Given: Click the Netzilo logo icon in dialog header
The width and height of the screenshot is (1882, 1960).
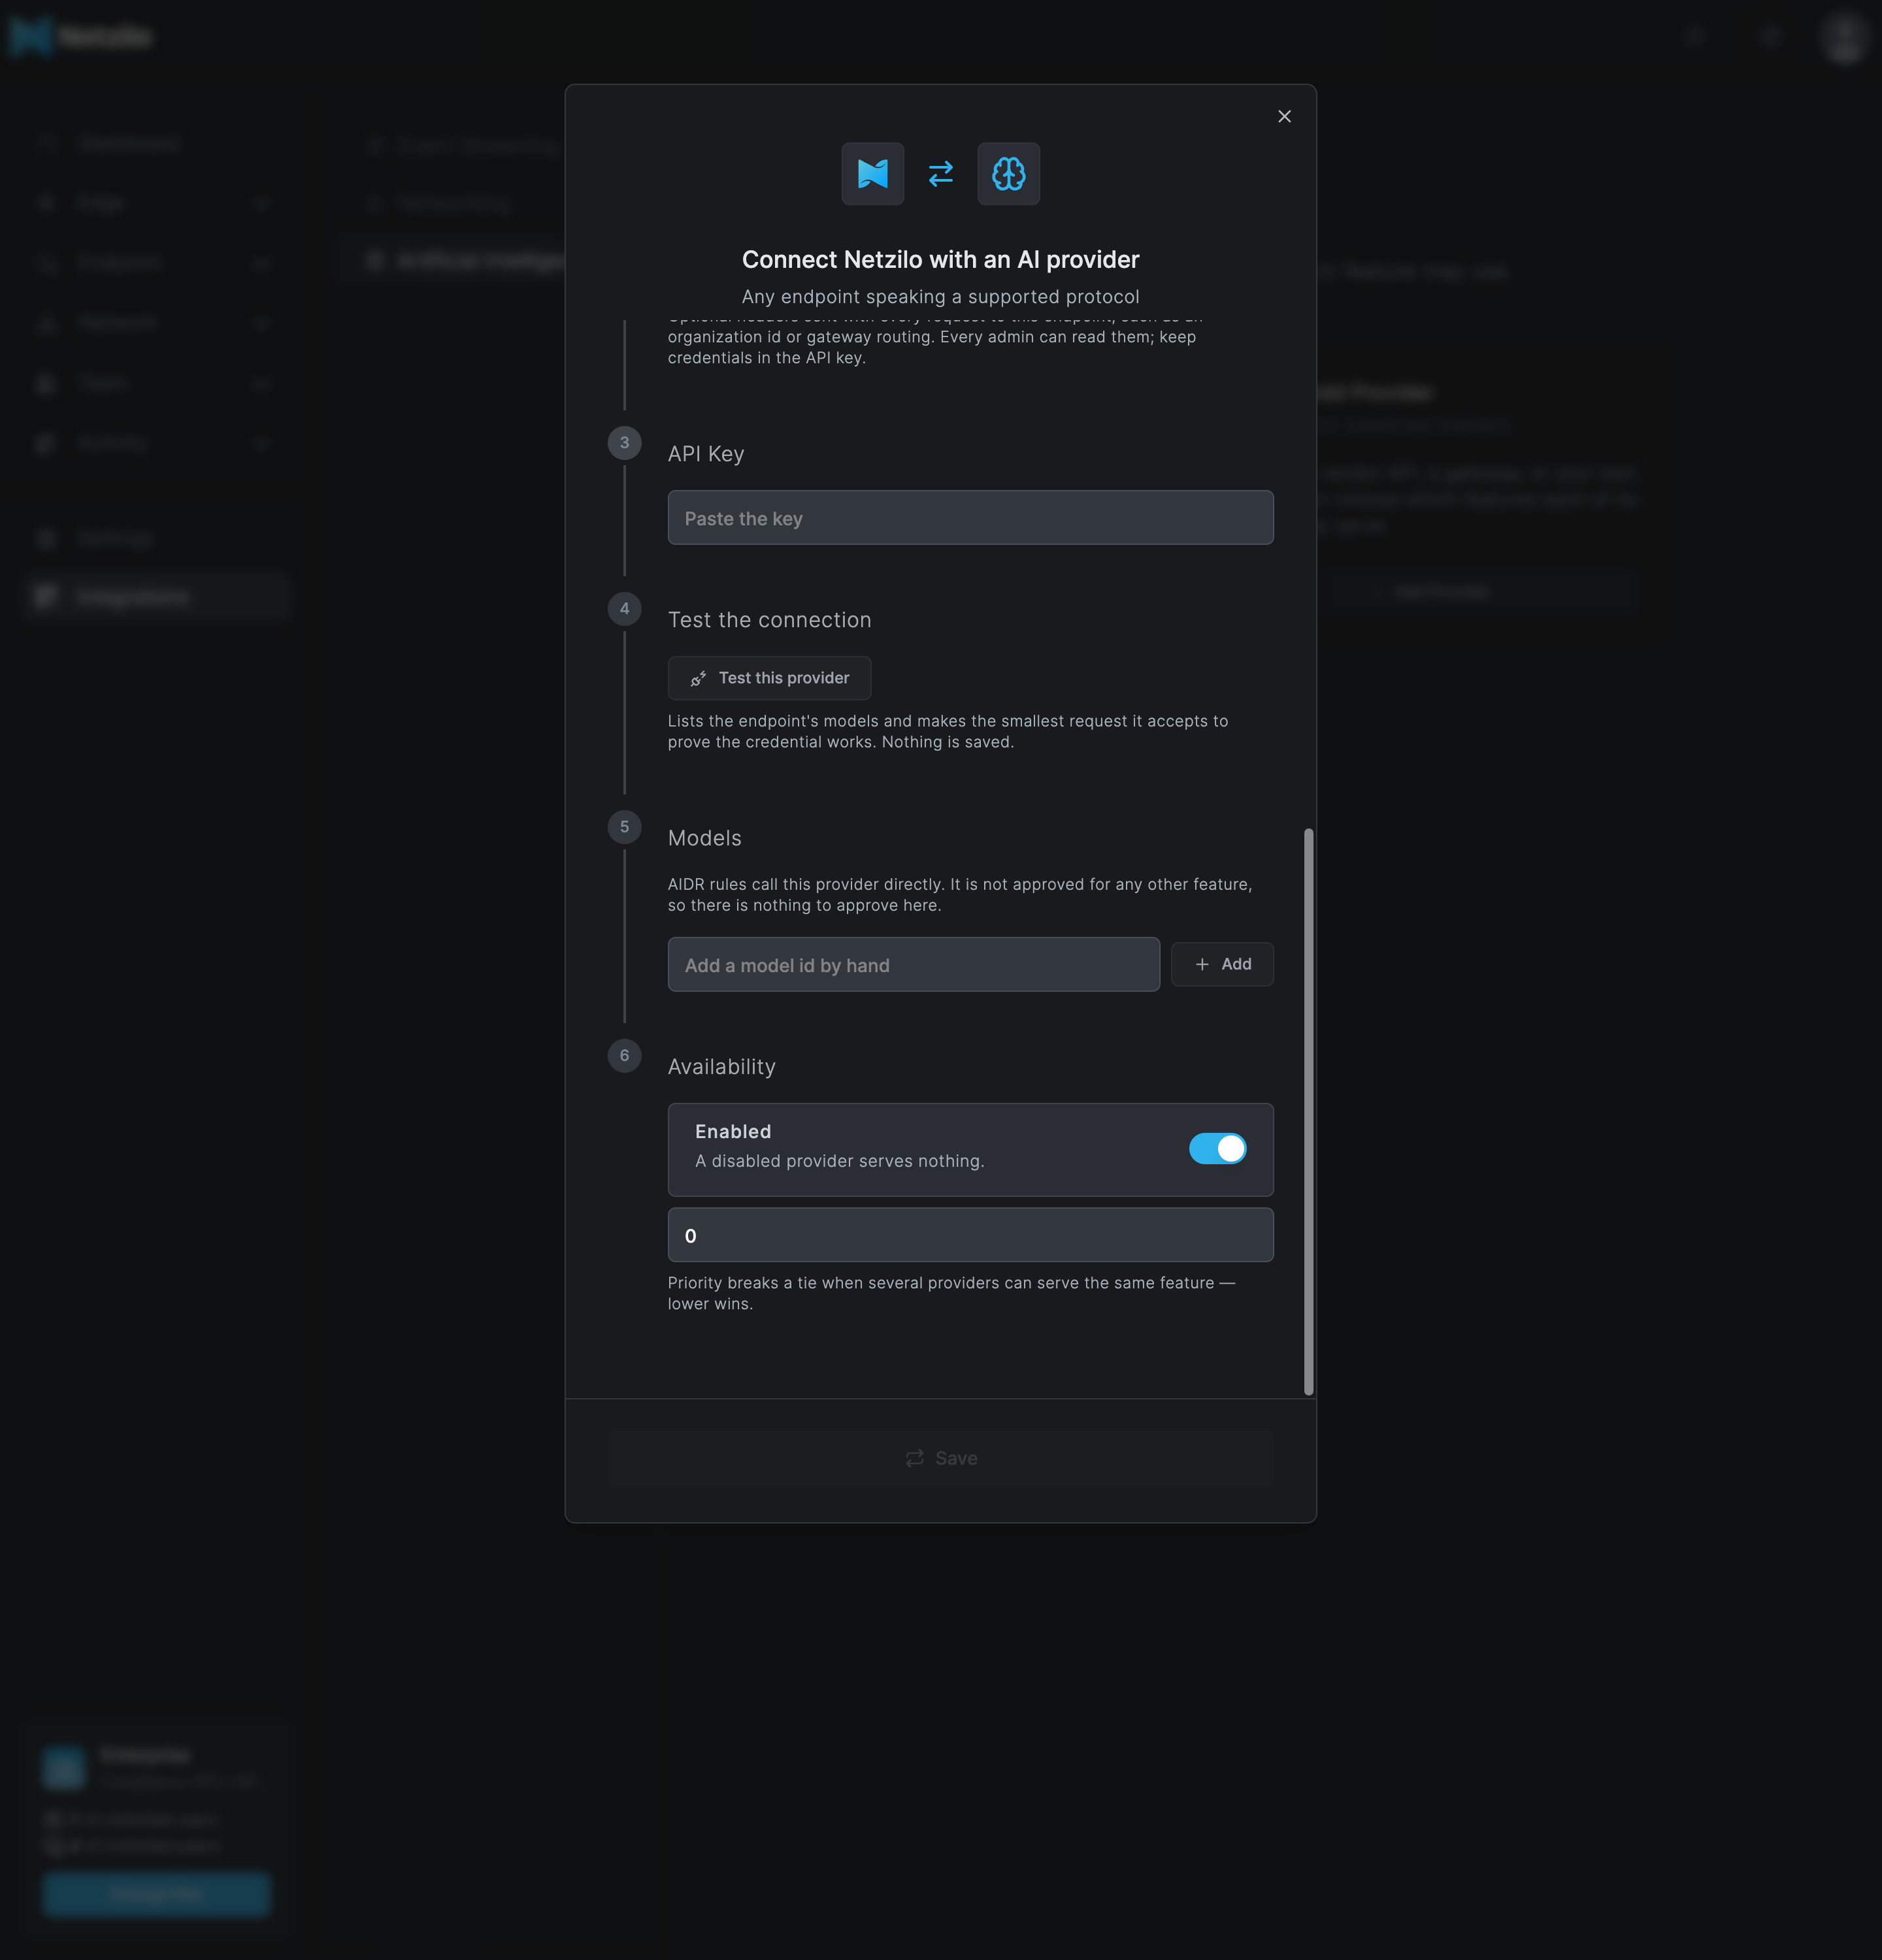Looking at the screenshot, I should pos(872,174).
